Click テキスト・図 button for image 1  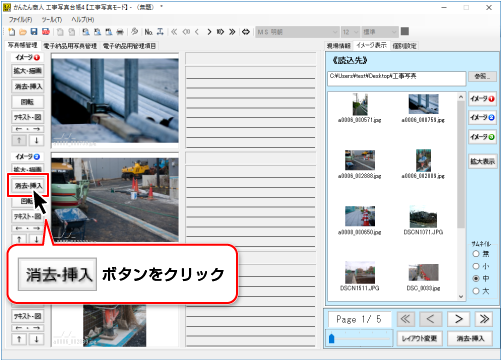28,117
